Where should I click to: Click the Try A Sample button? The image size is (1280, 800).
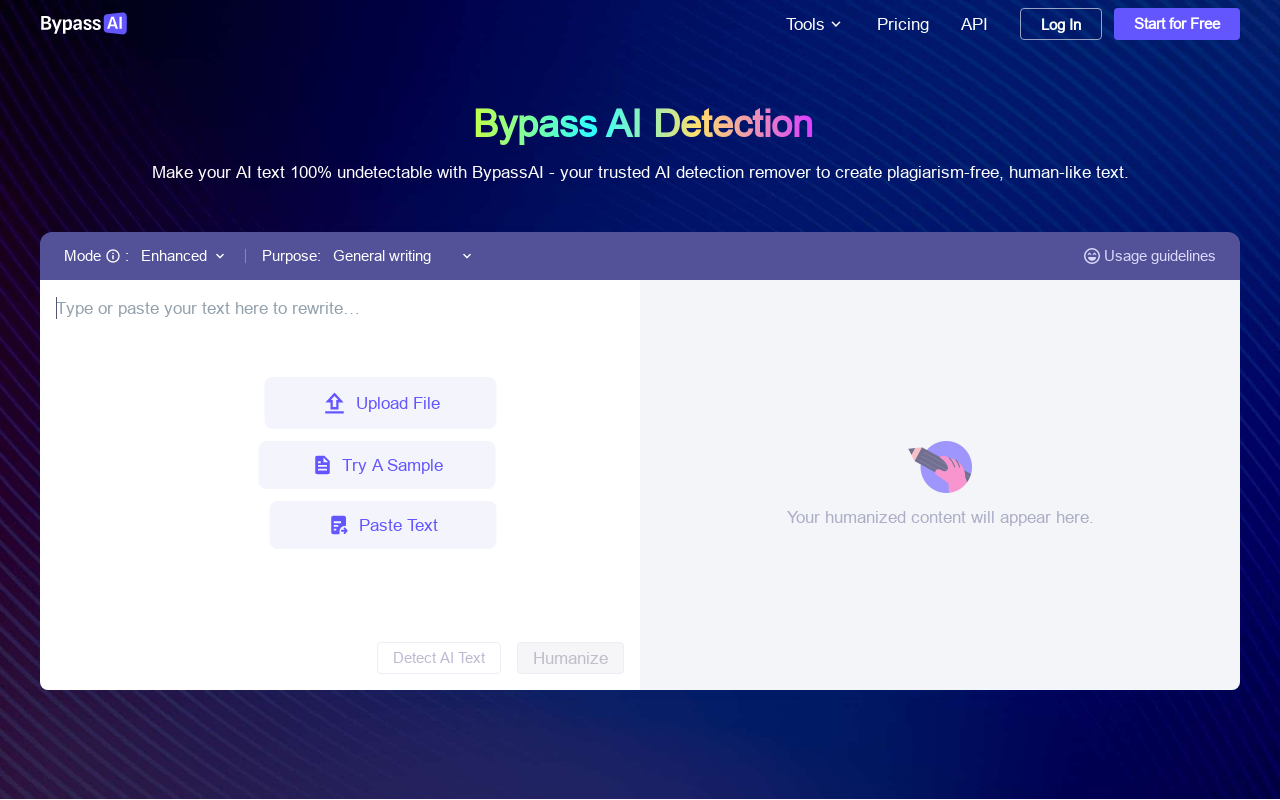click(x=377, y=465)
